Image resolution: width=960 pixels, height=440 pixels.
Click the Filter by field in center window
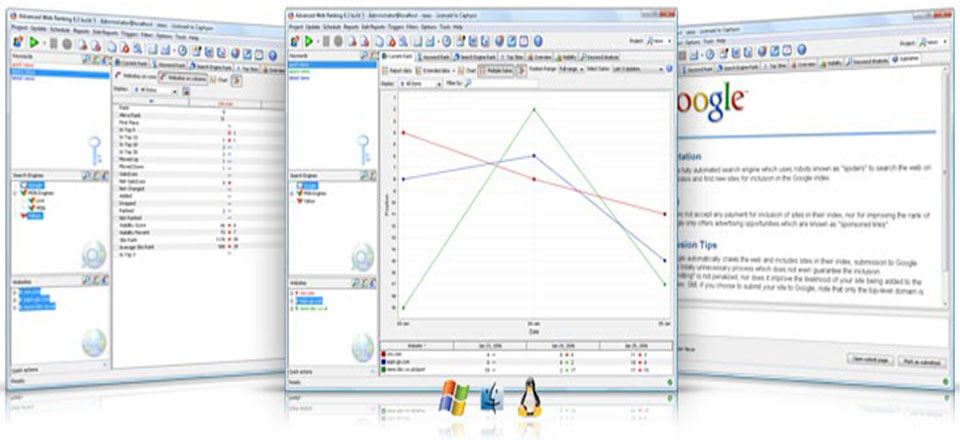click(x=502, y=83)
